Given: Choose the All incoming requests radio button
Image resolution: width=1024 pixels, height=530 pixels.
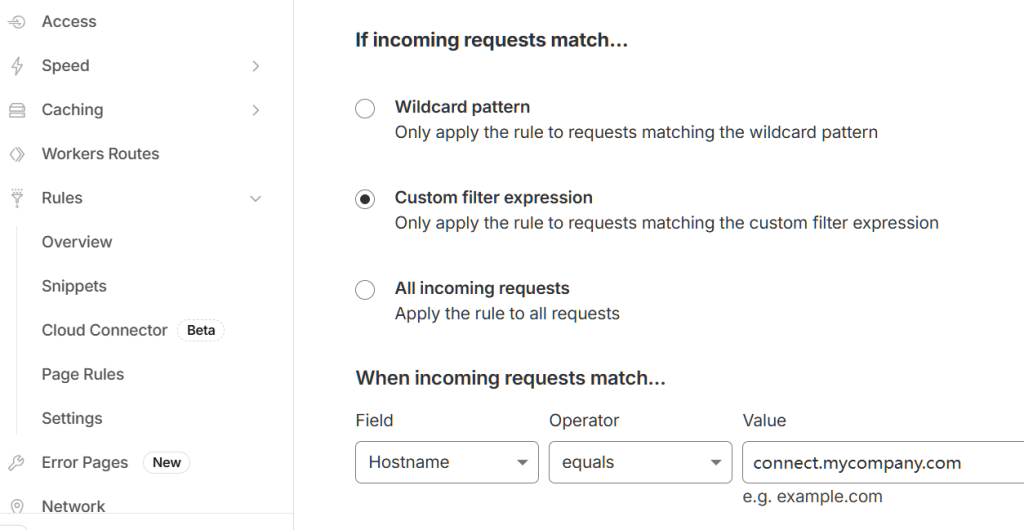Looking at the screenshot, I should (365, 290).
